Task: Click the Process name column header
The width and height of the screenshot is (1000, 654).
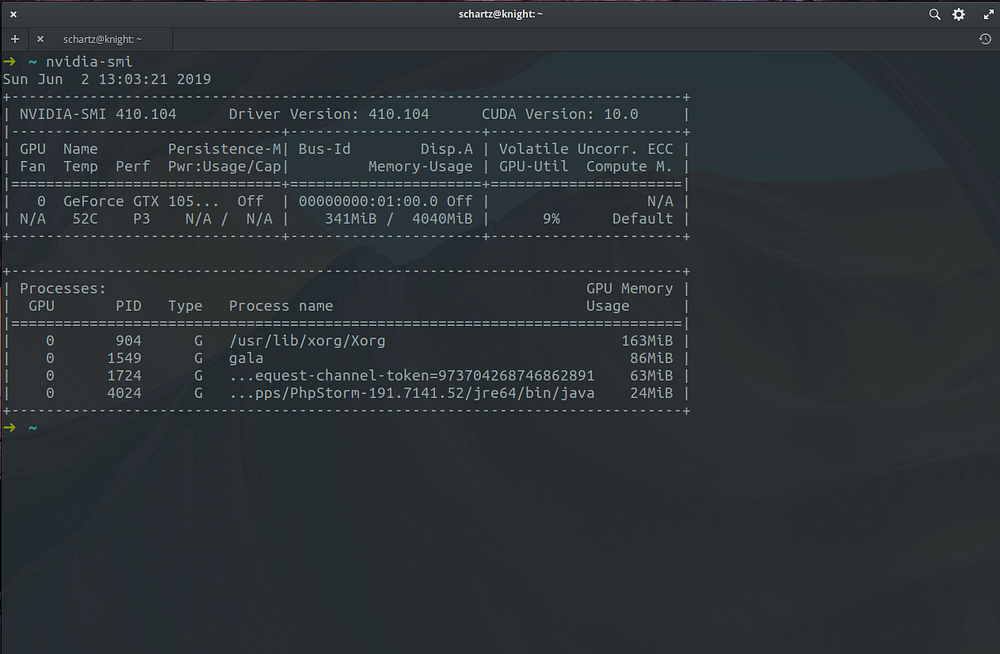Action: coord(281,306)
